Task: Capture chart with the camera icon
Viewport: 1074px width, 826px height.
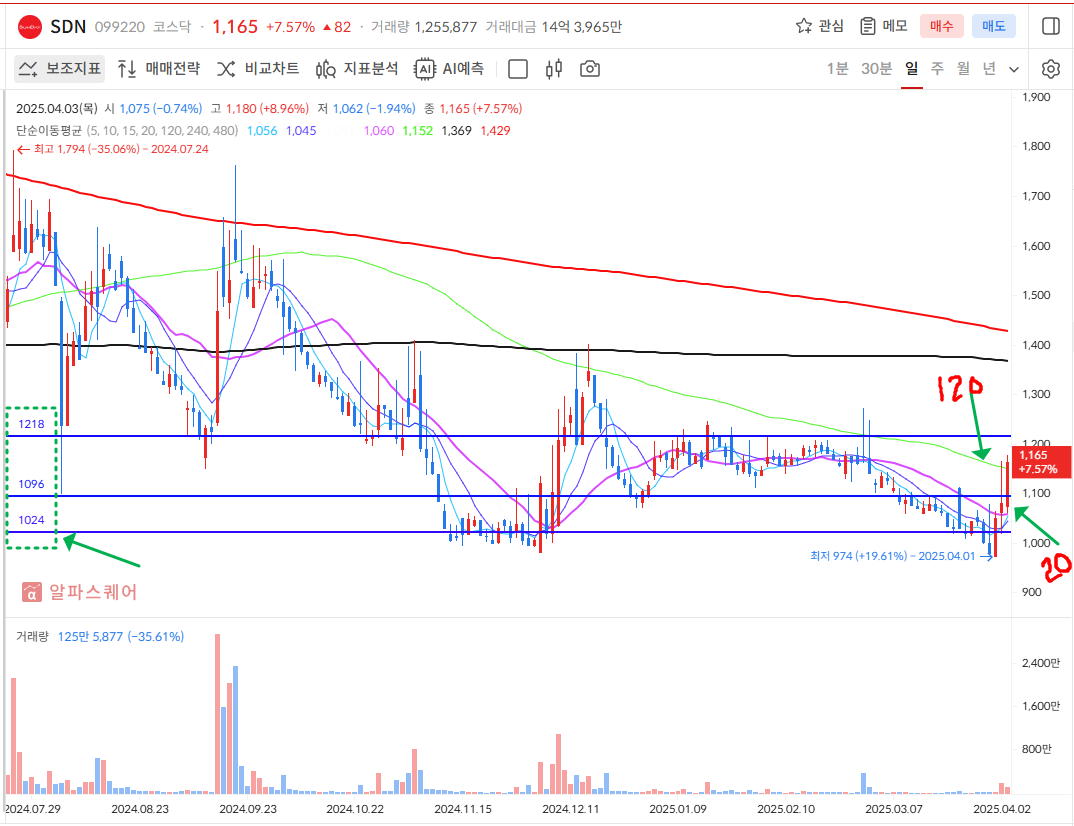Action: [x=591, y=69]
